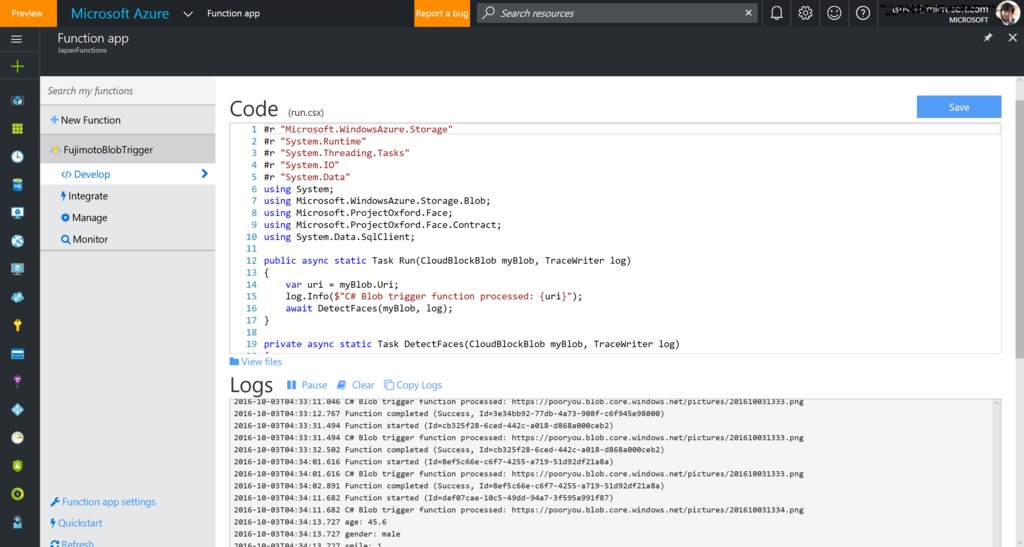Clear the logs
Screen dimensions: 1024x547
[356, 385]
